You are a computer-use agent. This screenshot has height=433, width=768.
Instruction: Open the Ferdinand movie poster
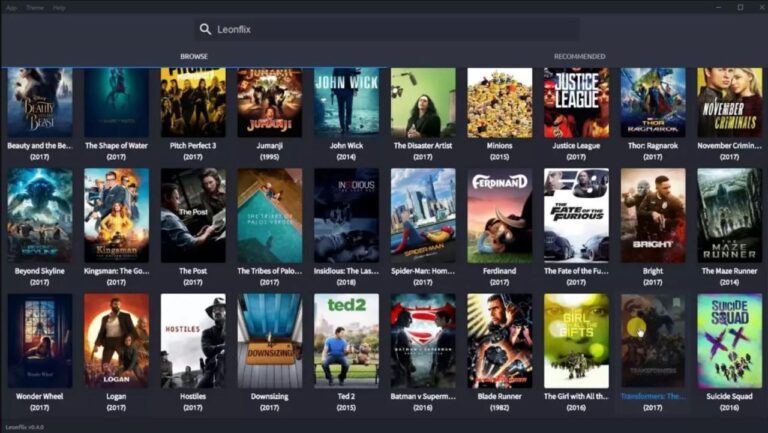click(x=500, y=216)
